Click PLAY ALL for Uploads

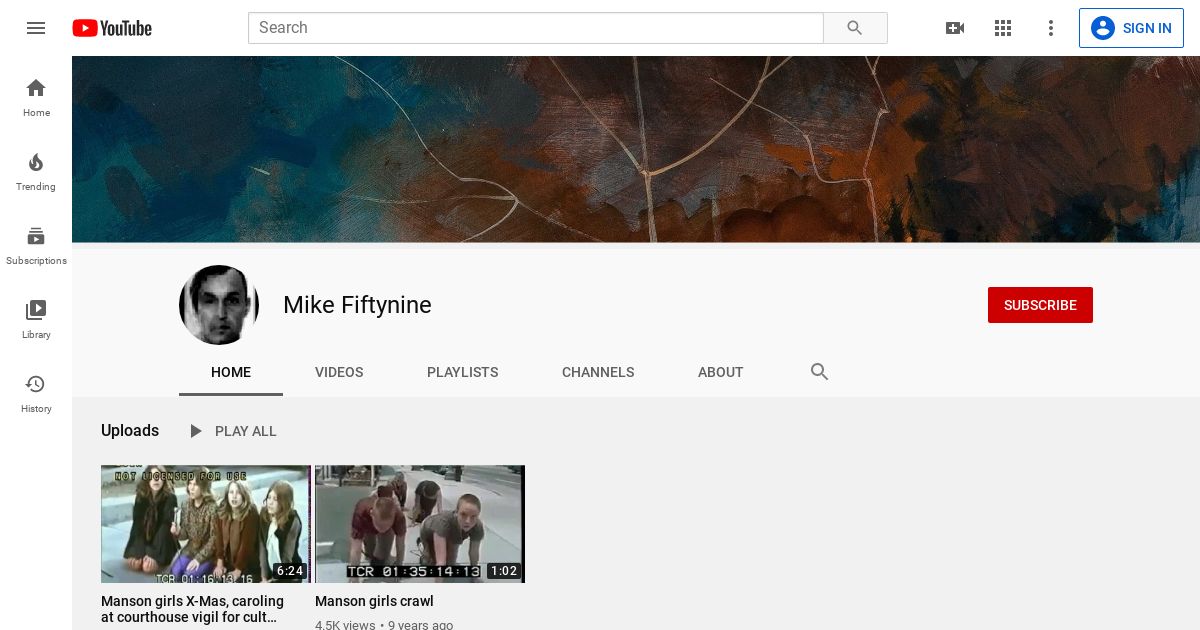point(232,431)
